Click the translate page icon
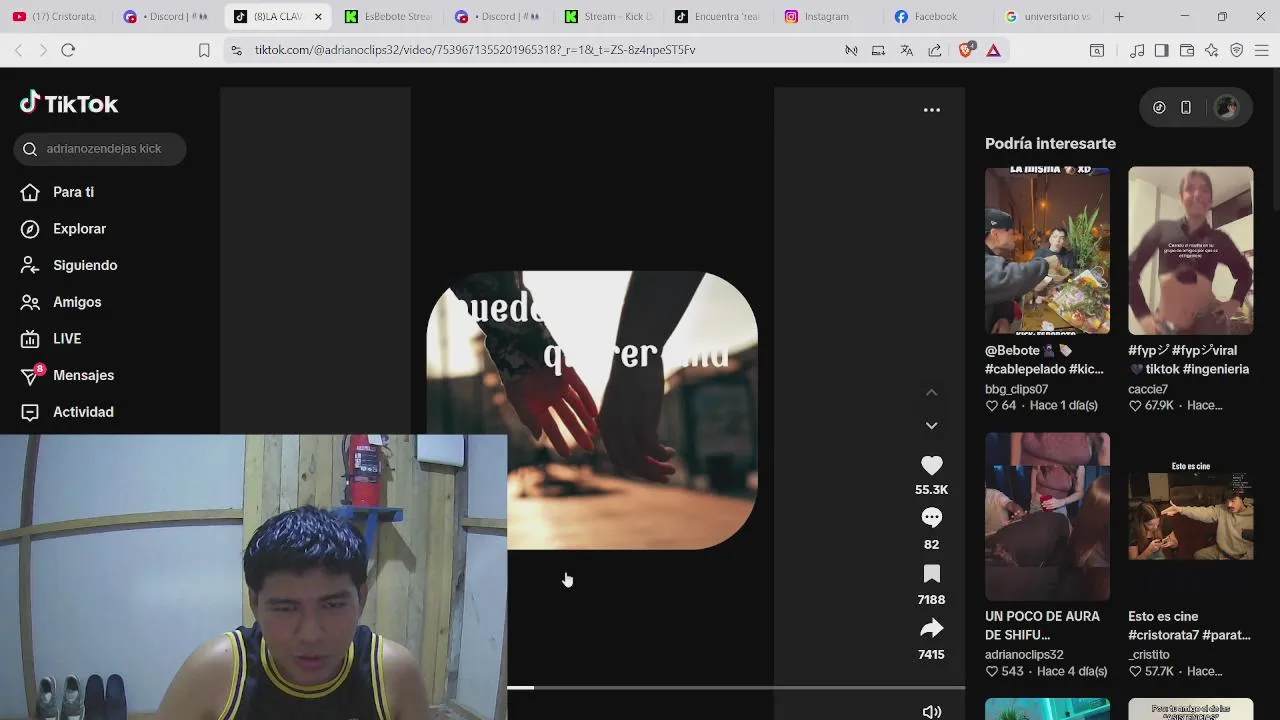The width and height of the screenshot is (1280, 720). (906, 50)
